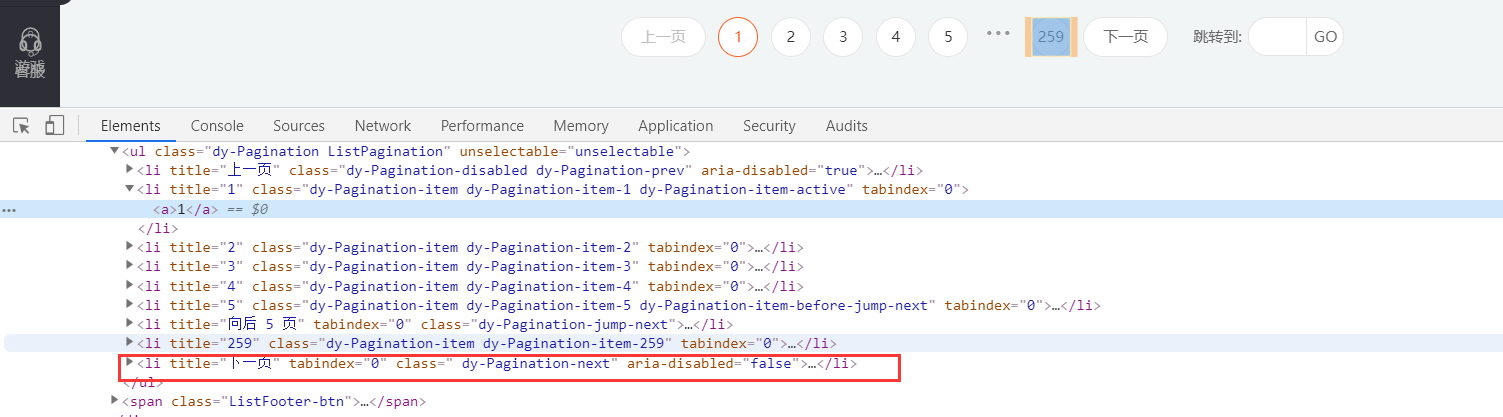Click the dy-Pagination-item-active class text
The width and height of the screenshot is (1503, 417).
[745, 189]
